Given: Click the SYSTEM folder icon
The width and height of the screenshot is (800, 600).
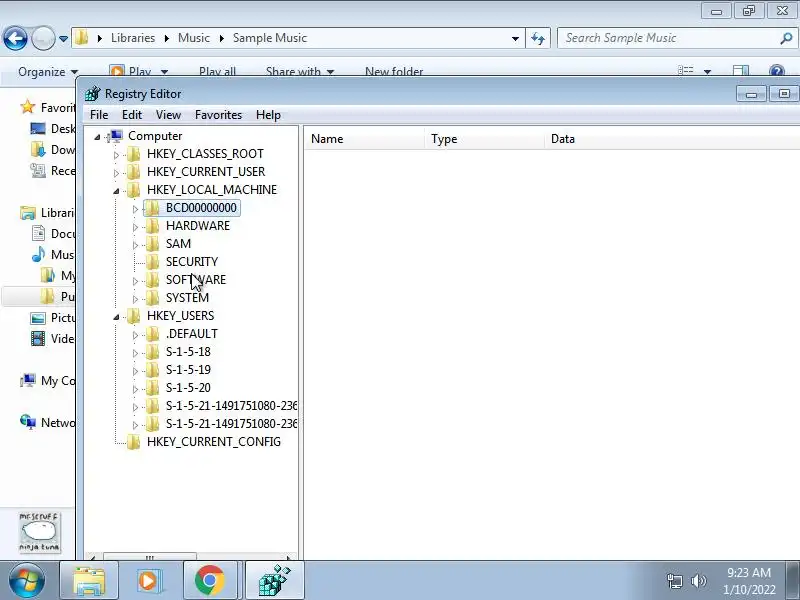Looking at the screenshot, I should (153, 297).
